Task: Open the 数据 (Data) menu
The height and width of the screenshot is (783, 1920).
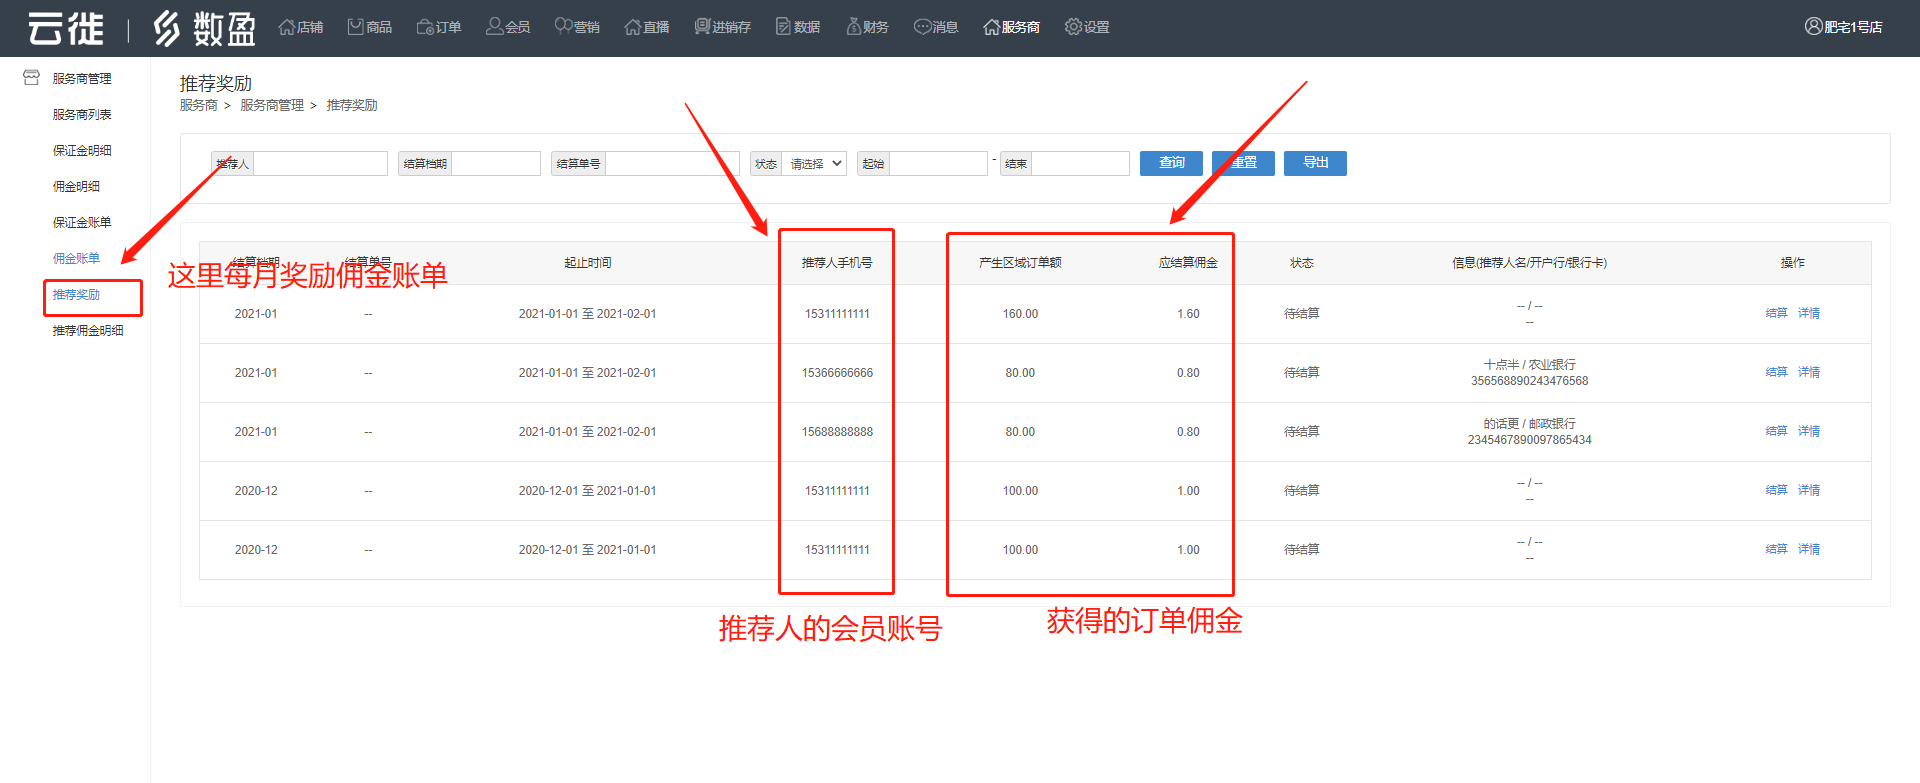Action: coord(798,27)
